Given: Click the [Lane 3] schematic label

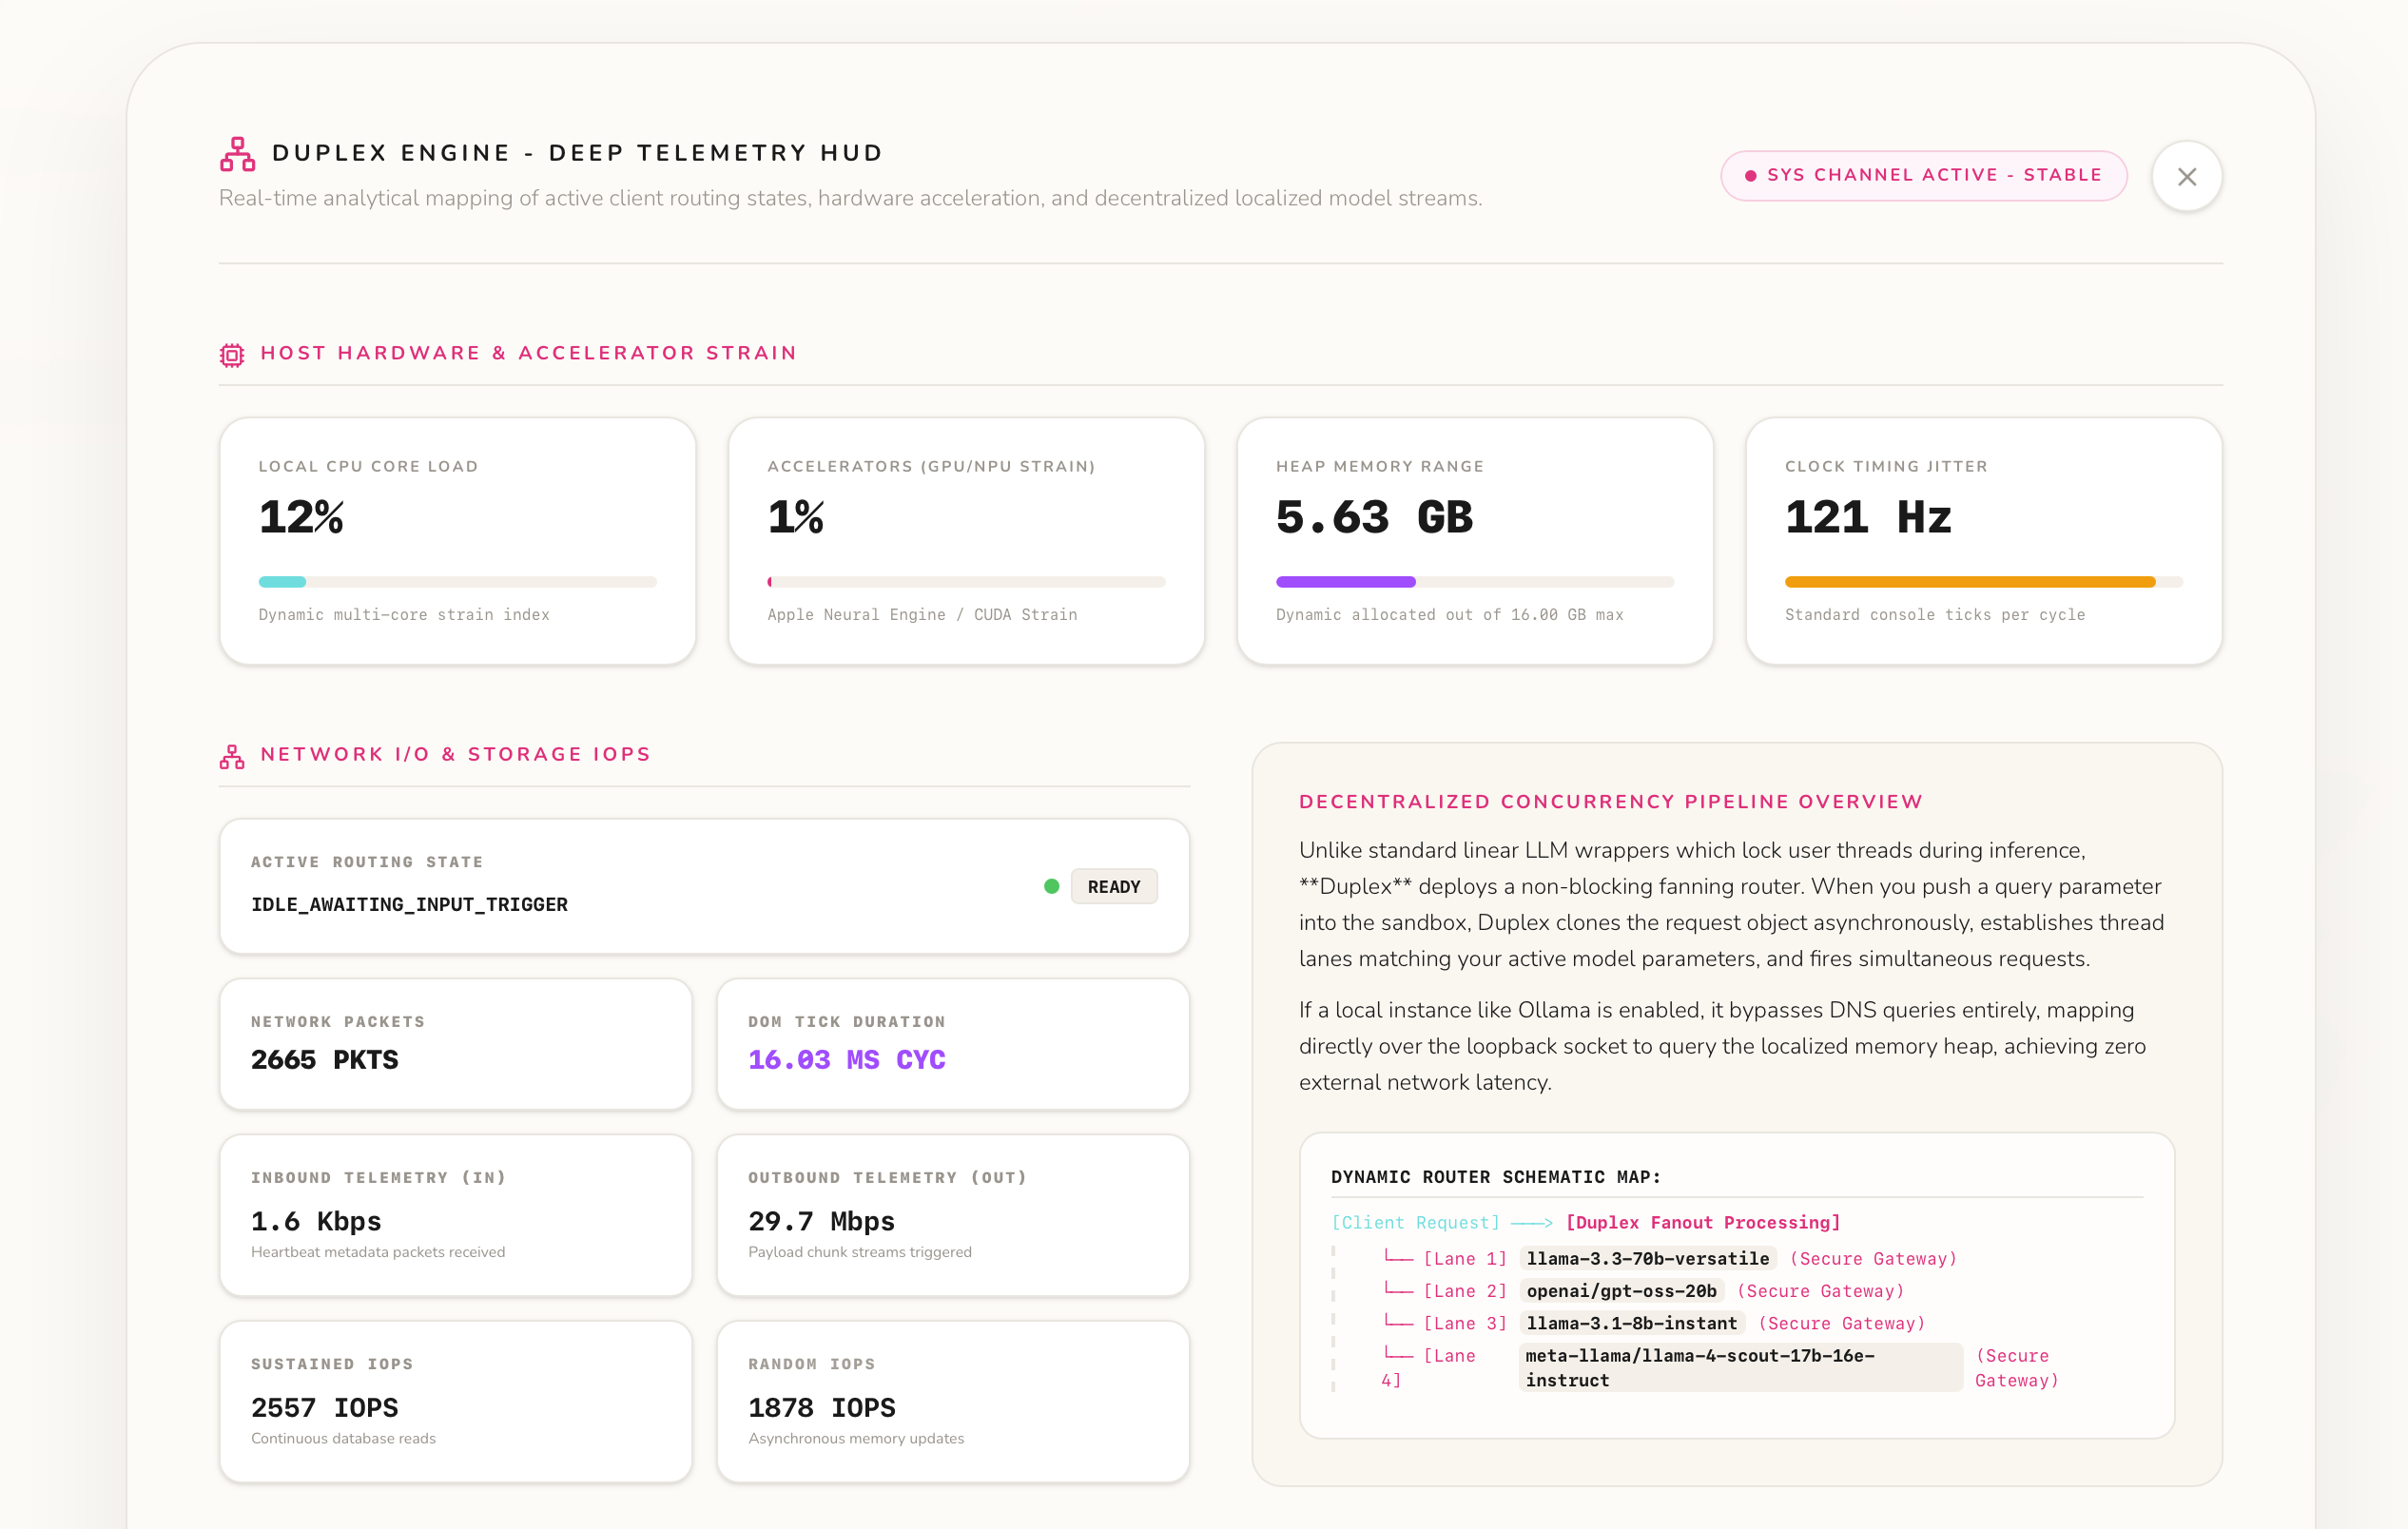Looking at the screenshot, I should coord(1464,1324).
